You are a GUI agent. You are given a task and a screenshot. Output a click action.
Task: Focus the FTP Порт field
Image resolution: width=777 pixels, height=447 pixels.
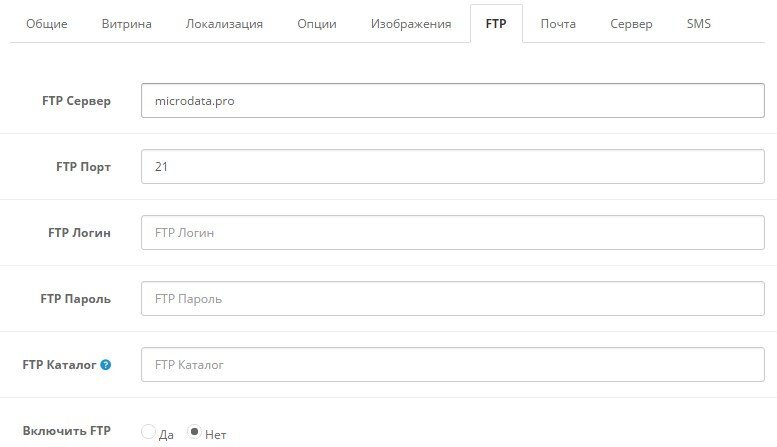pyautogui.click(x=453, y=167)
